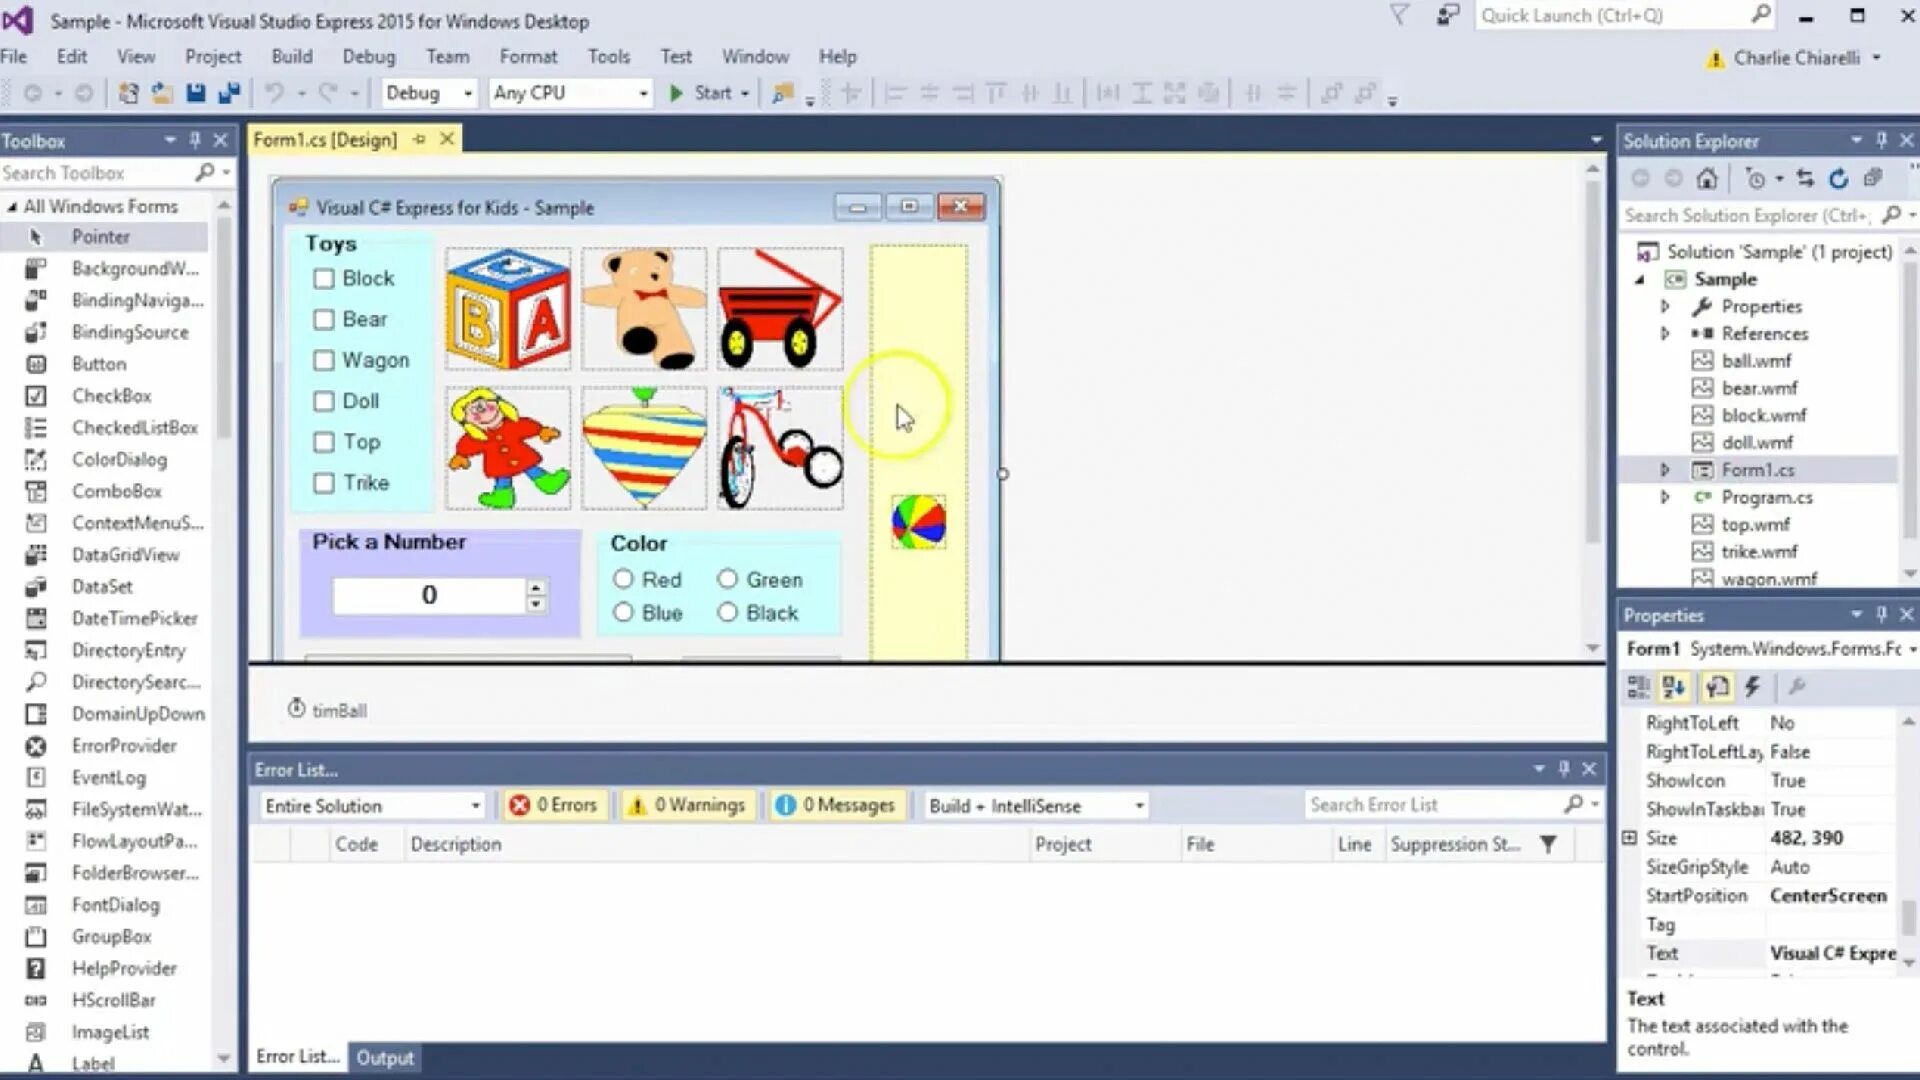The width and height of the screenshot is (1920, 1080).
Task: Show the Alphabetical sort icon in Properties
Action: pos(1674,686)
